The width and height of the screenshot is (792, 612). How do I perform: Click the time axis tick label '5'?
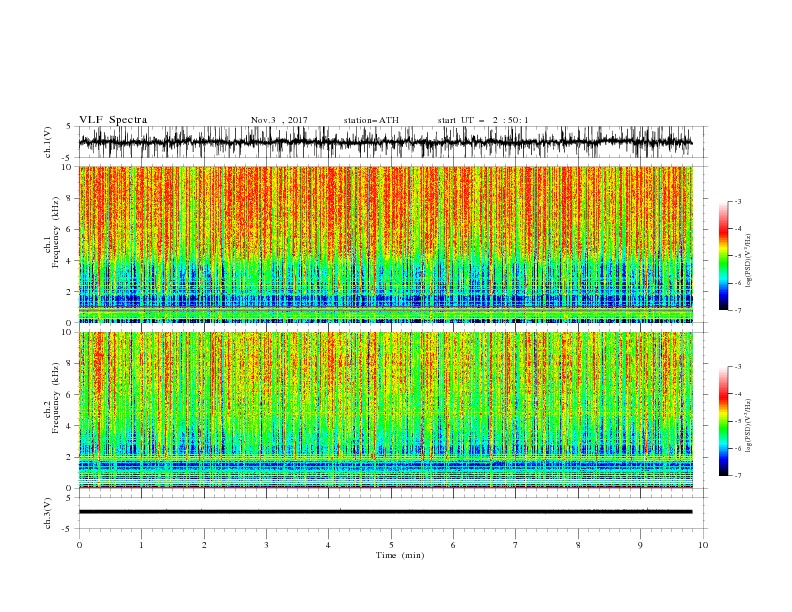(391, 545)
